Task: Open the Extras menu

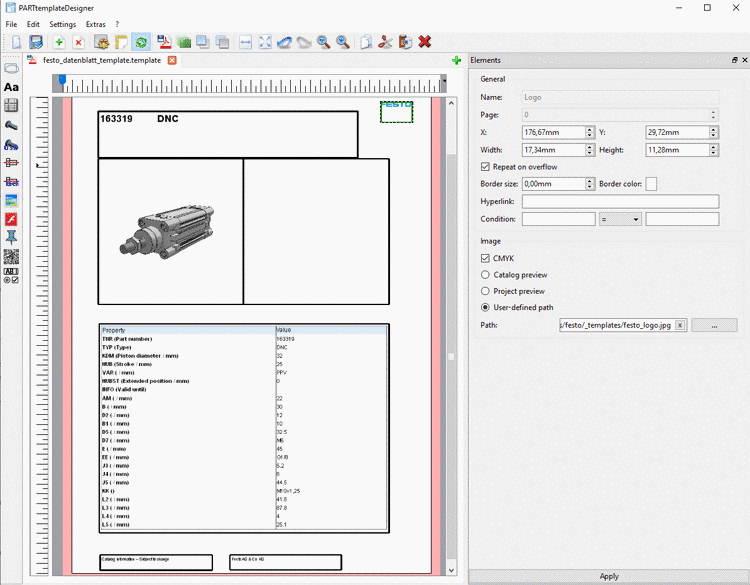Action: 95,24
